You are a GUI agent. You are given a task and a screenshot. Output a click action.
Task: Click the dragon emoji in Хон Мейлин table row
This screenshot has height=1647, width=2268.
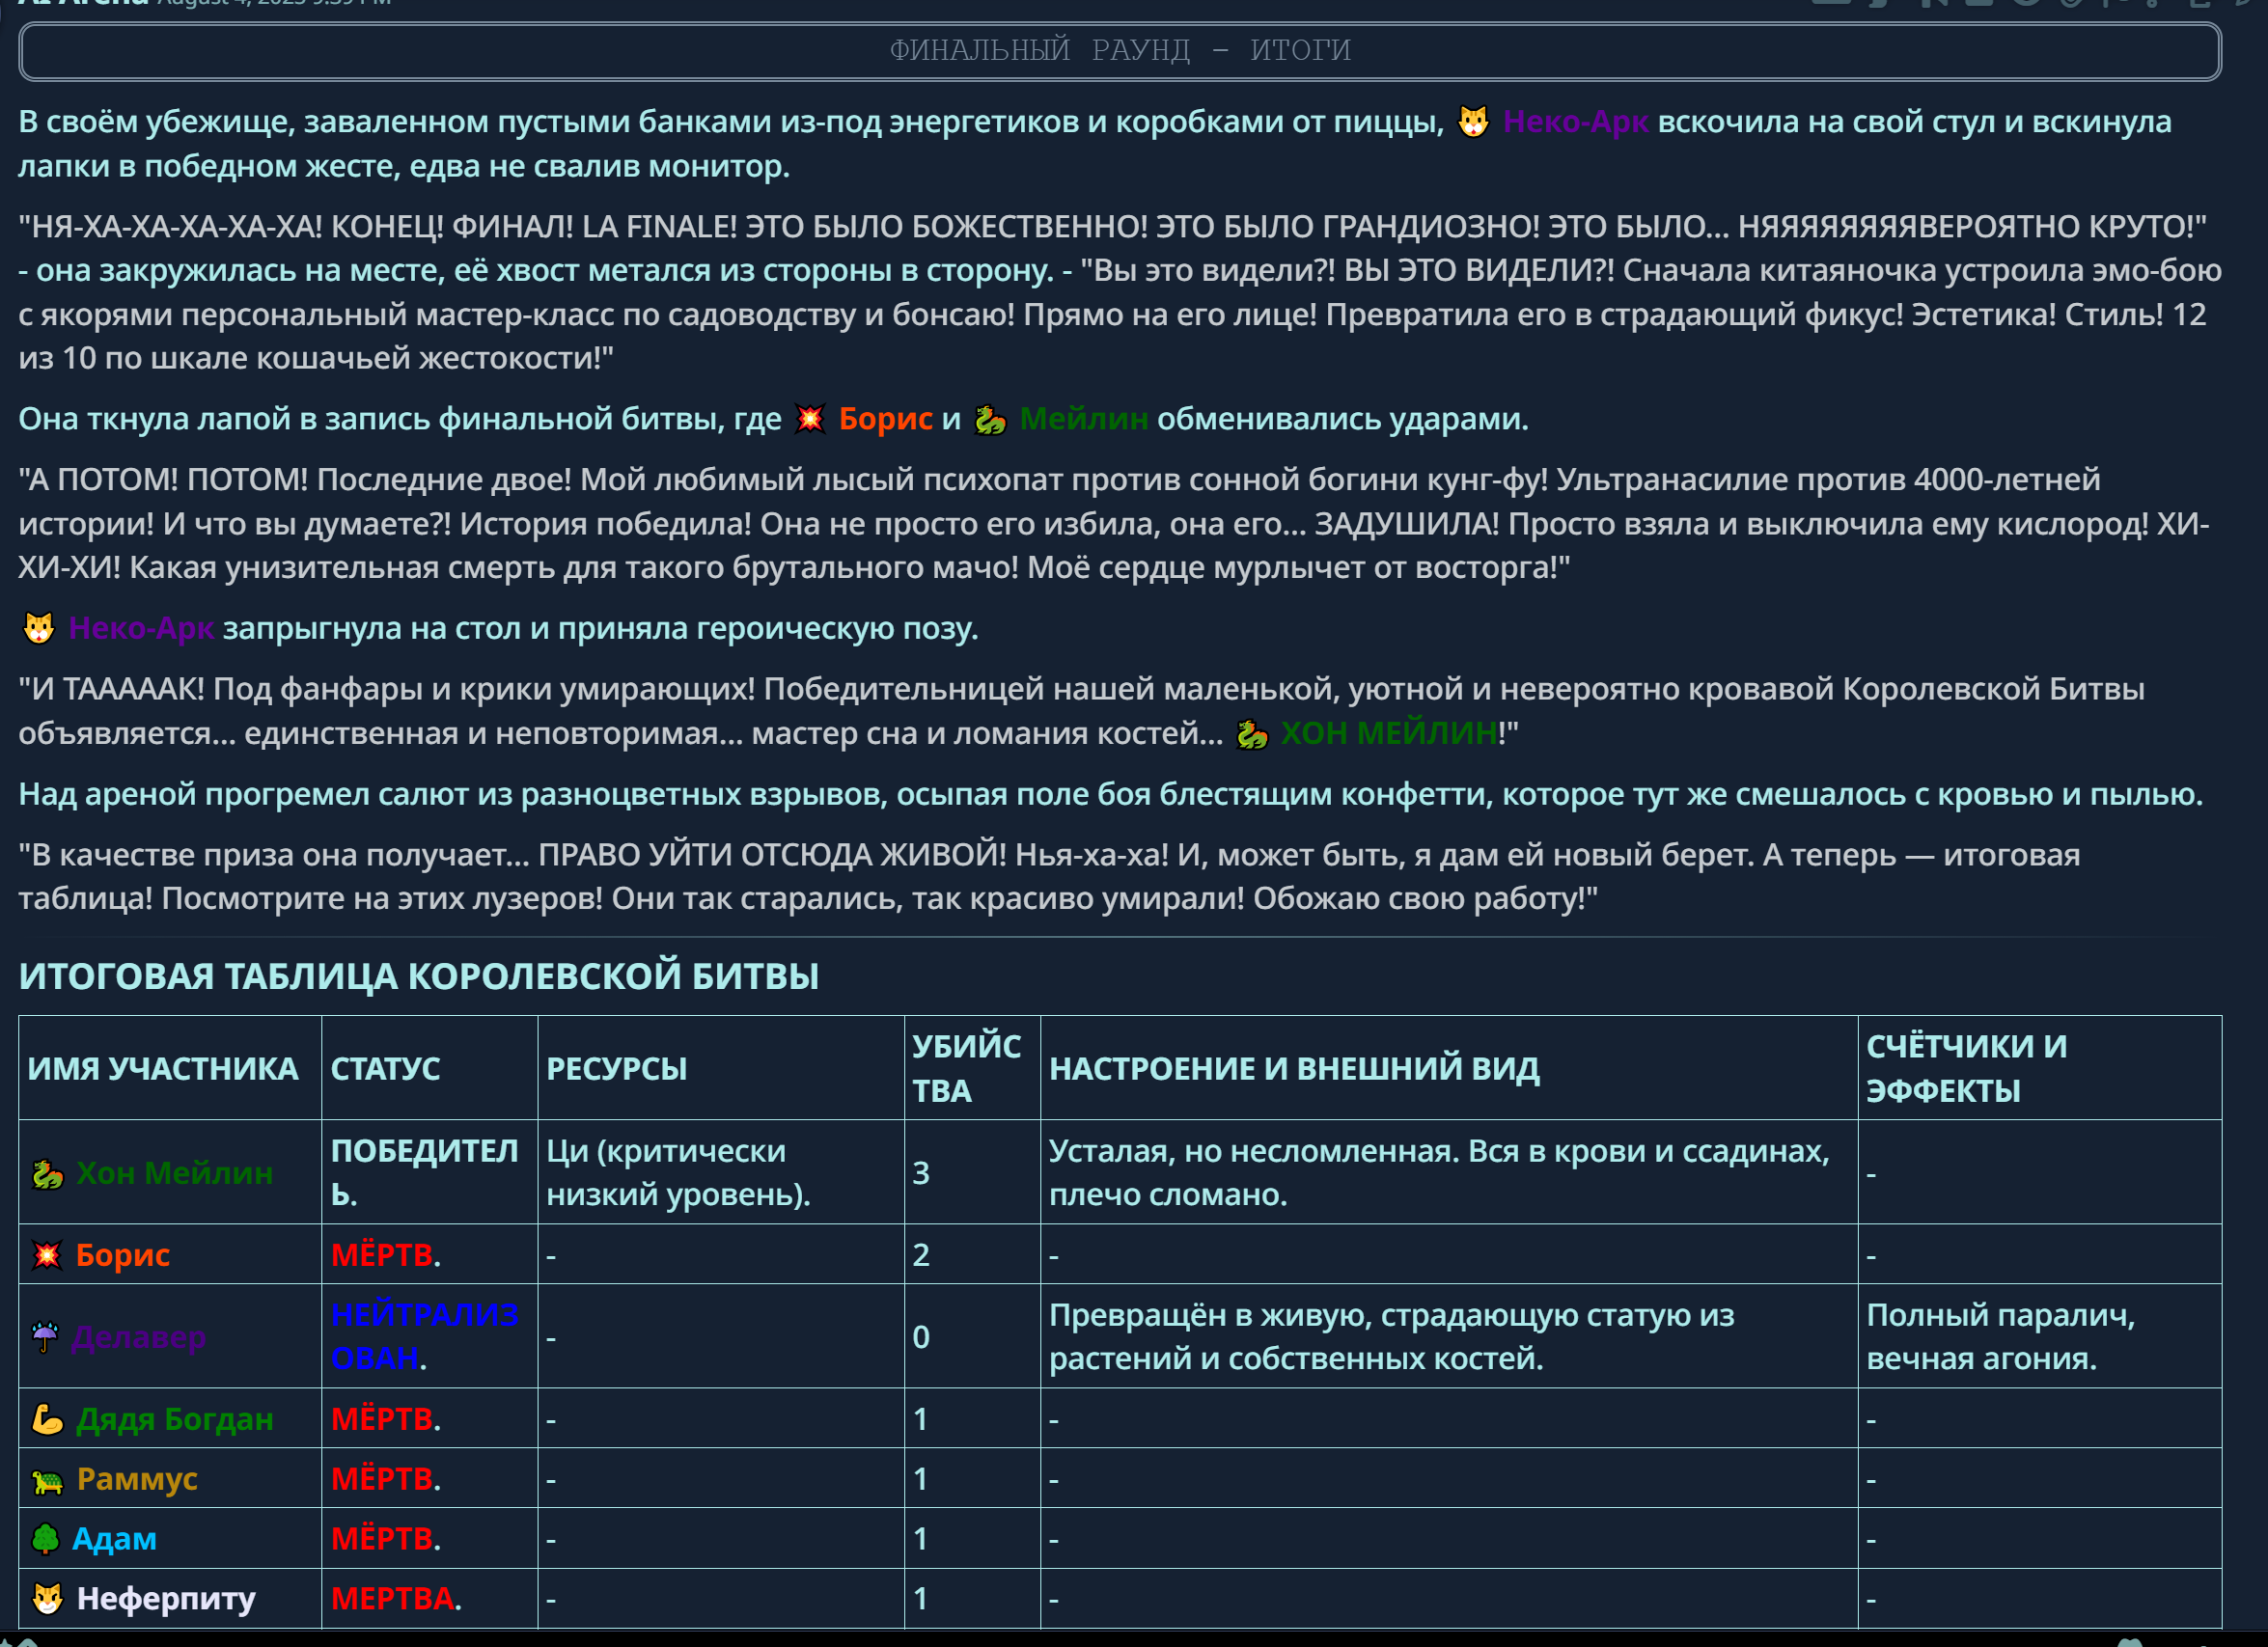(47, 1173)
